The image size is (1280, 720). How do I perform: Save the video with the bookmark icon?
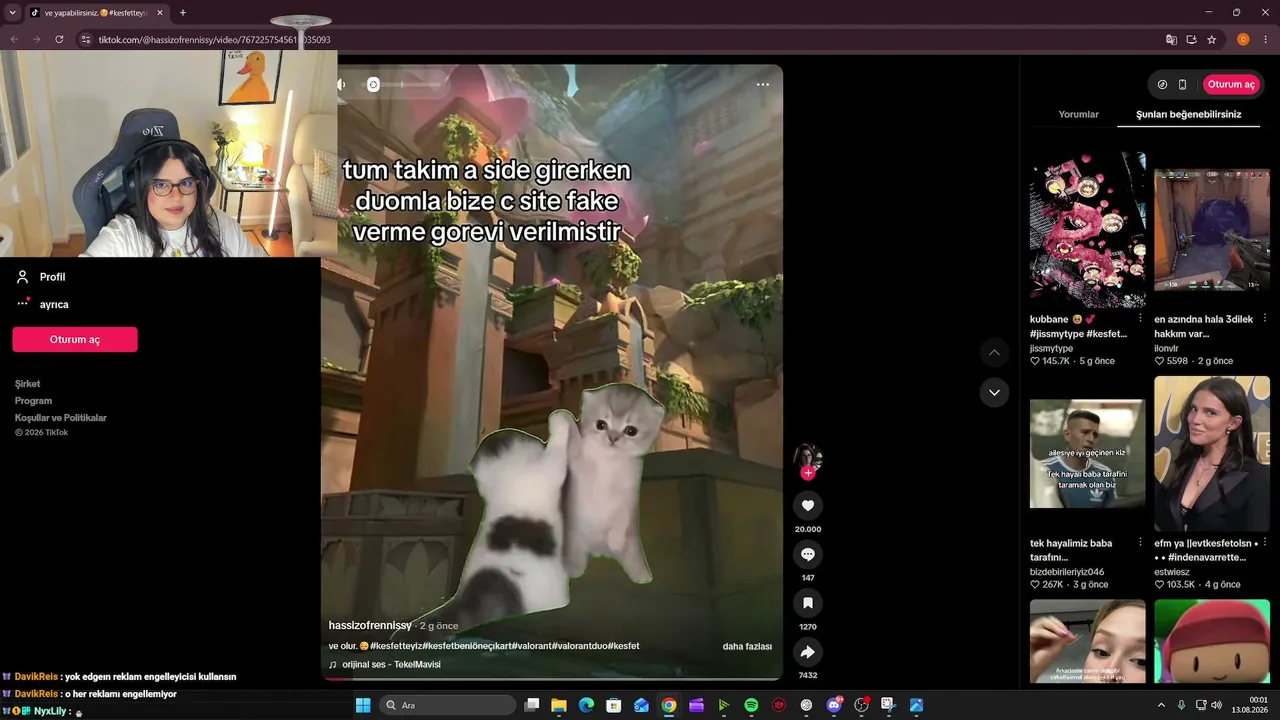click(x=808, y=603)
